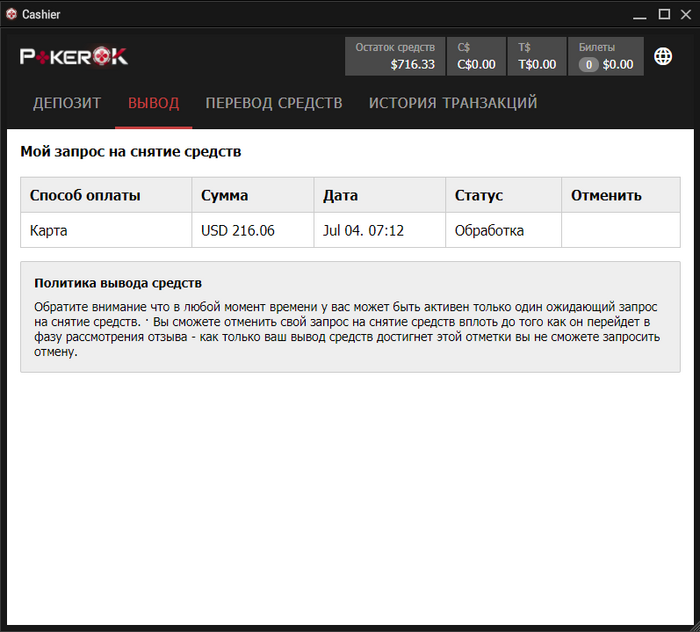This screenshot has height=632, width=700.
Task: Click the Обработка status cell
Action: pos(503,230)
